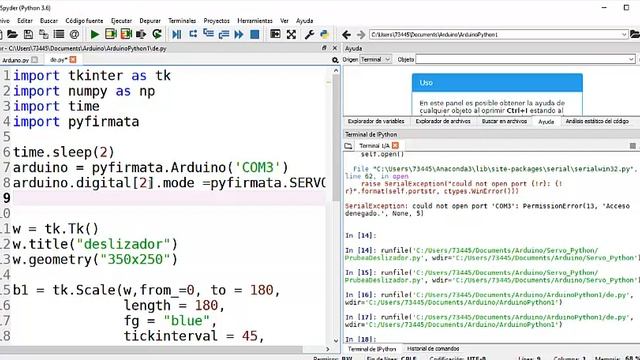This screenshot has width=640, height=360.
Task: Go back with the left arrow icon
Action: (347, 35)
